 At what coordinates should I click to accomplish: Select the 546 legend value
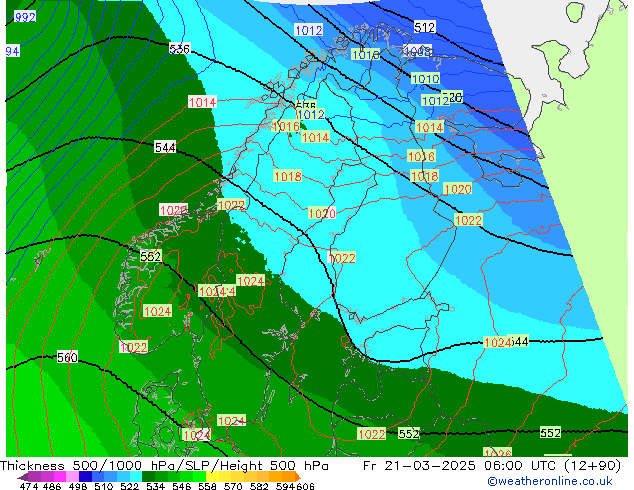point(181,486)
